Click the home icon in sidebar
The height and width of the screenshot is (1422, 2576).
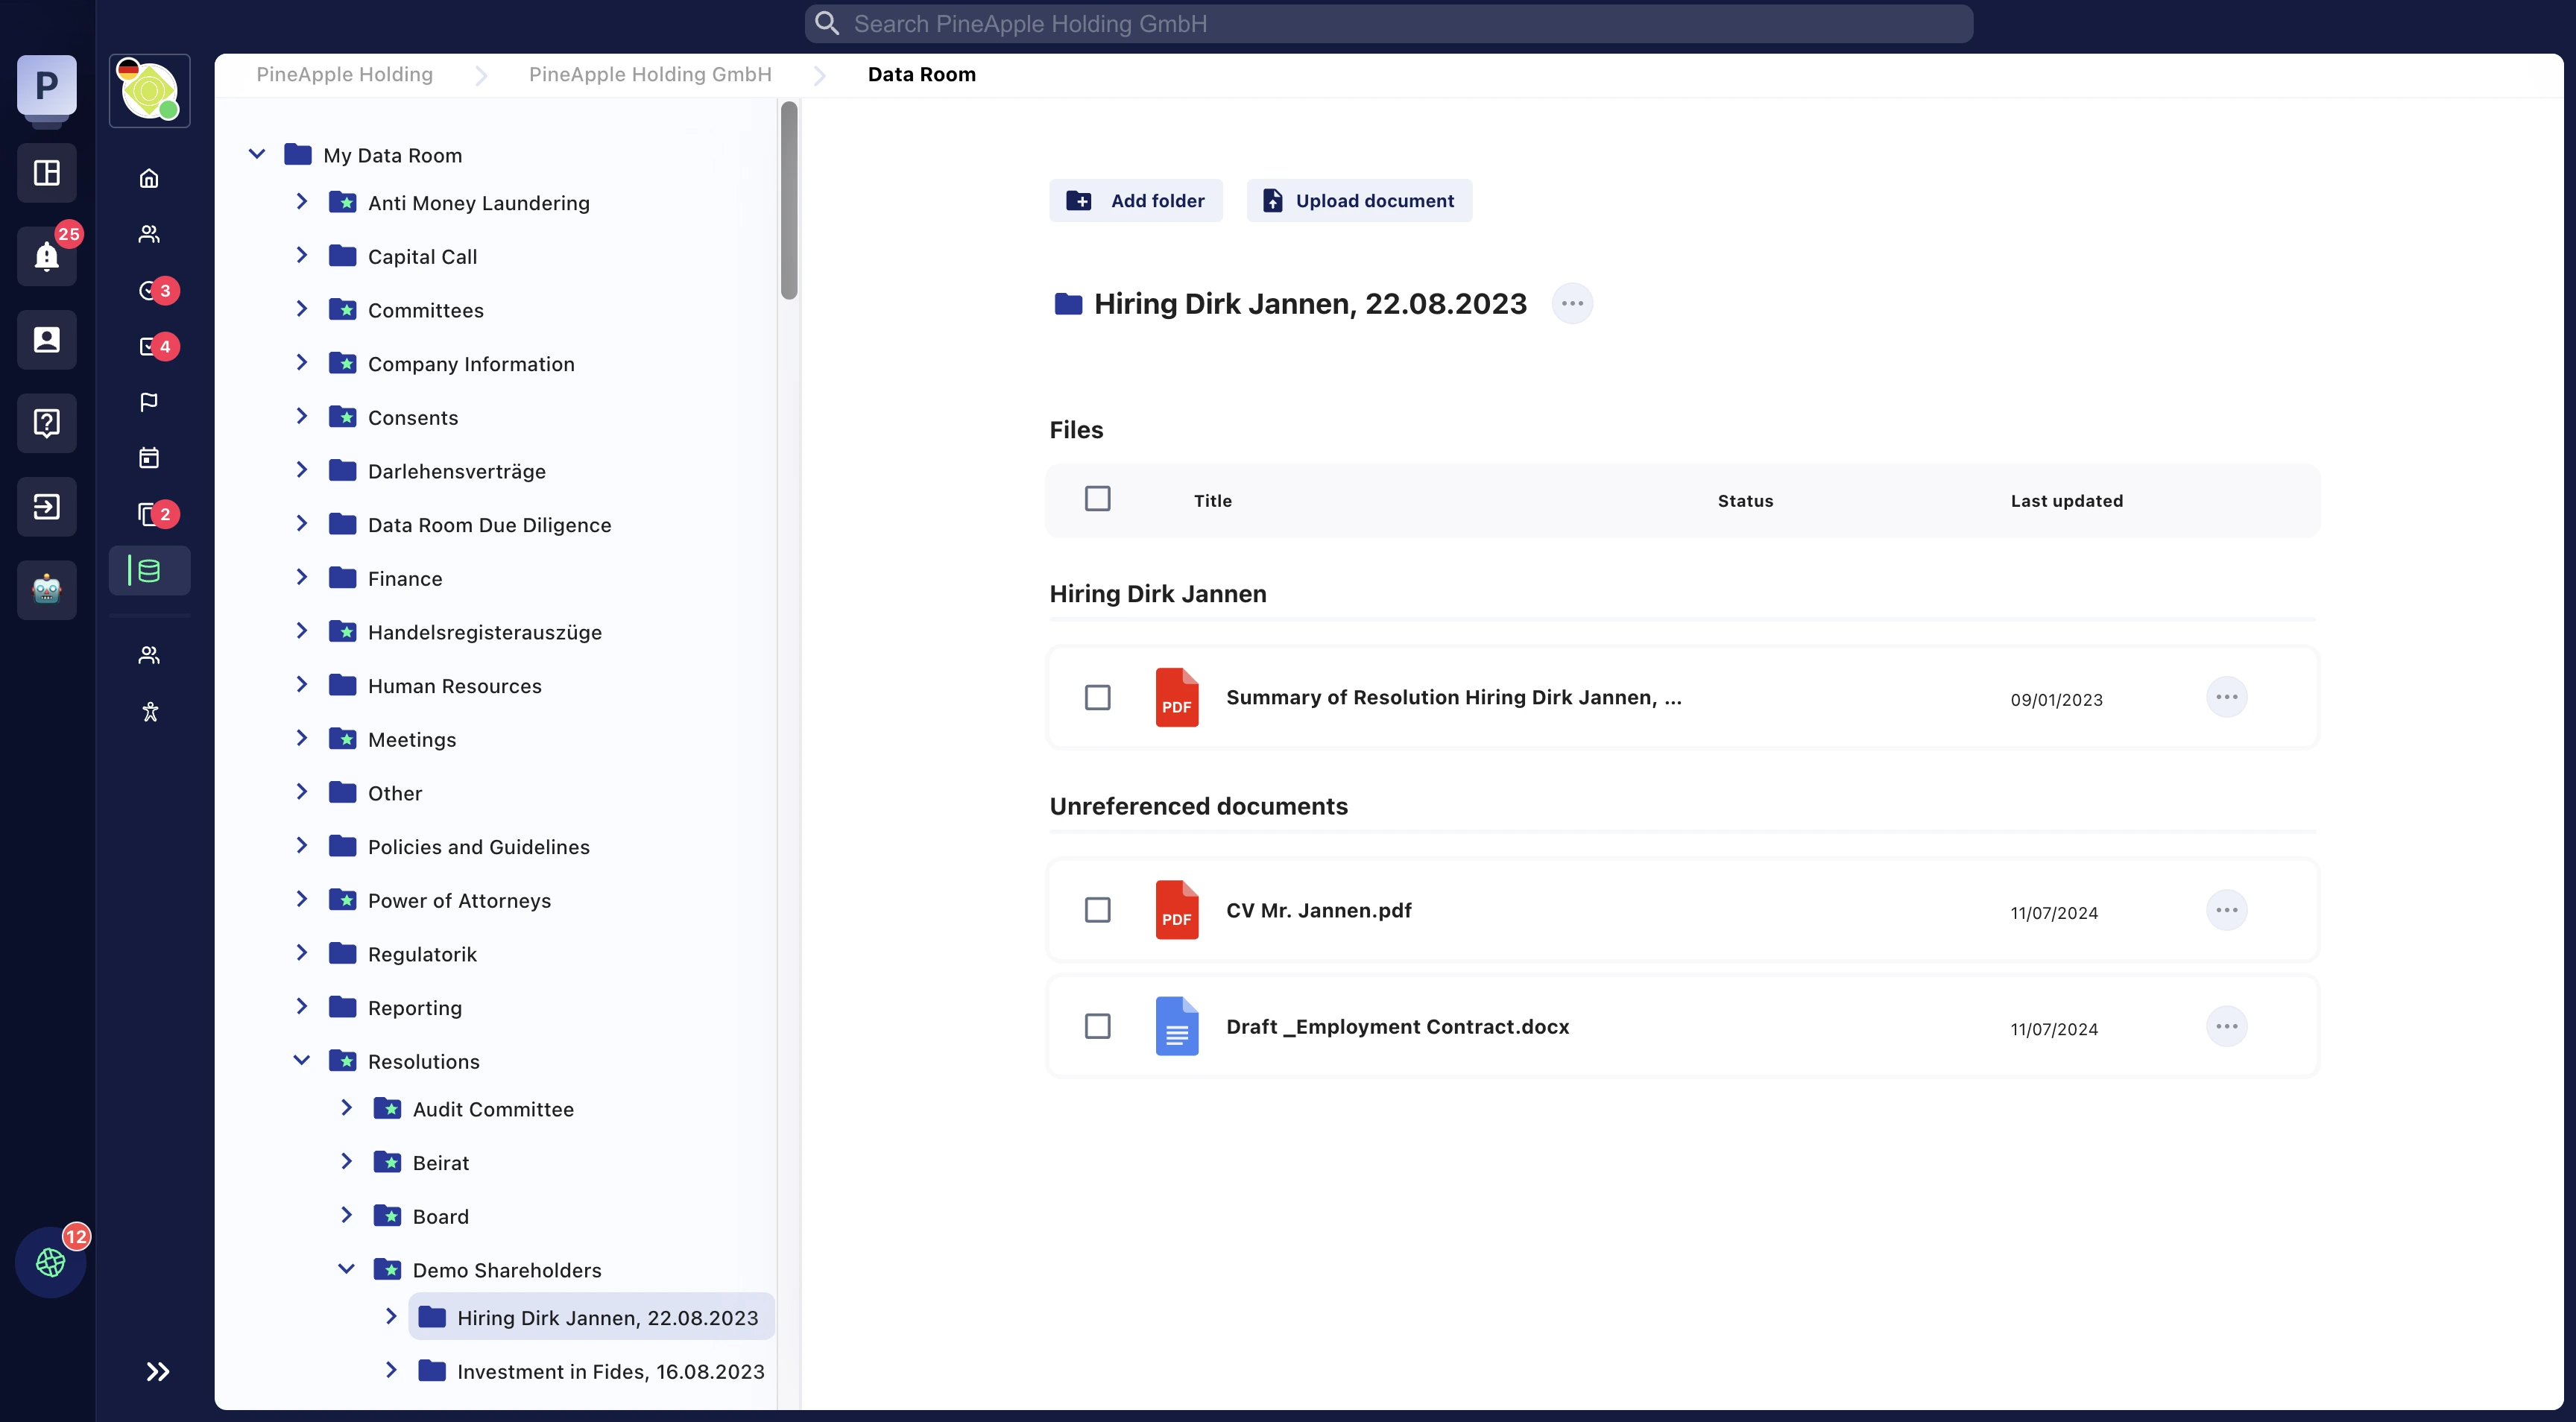(x=149, y=178)
